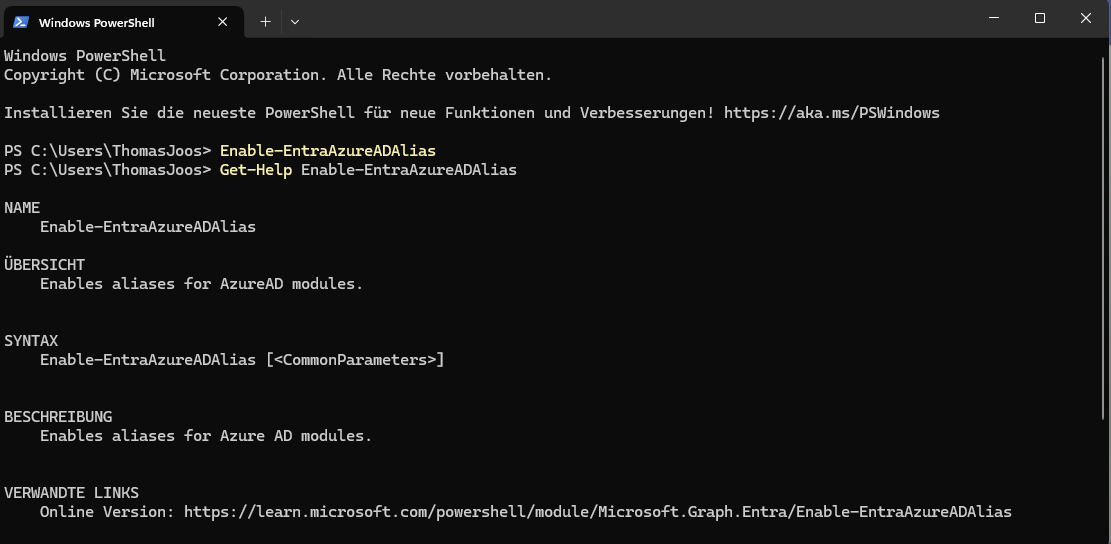Open the aka.ms/PSWindows link
The height and width of the screenshot is (544, 1111).
pyautogui.click(x=831, y=113)
